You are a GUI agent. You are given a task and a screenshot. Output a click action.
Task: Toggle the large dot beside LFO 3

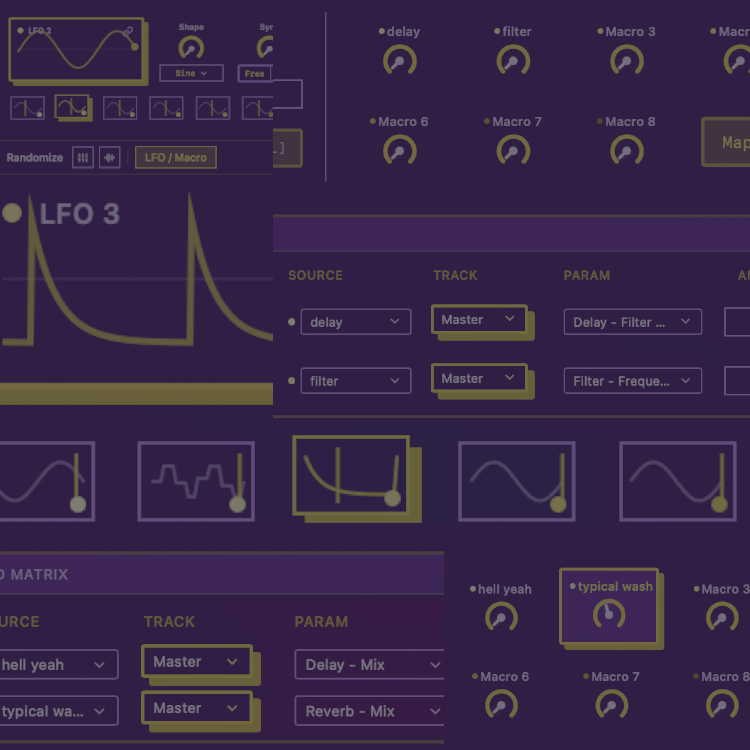coord(12,213)
